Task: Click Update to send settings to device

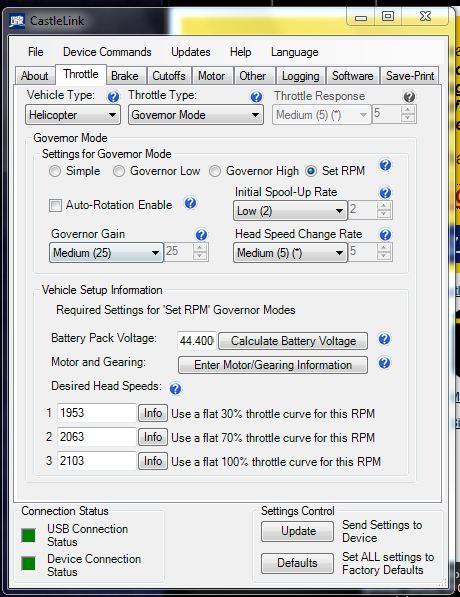Action: [297, 531]
